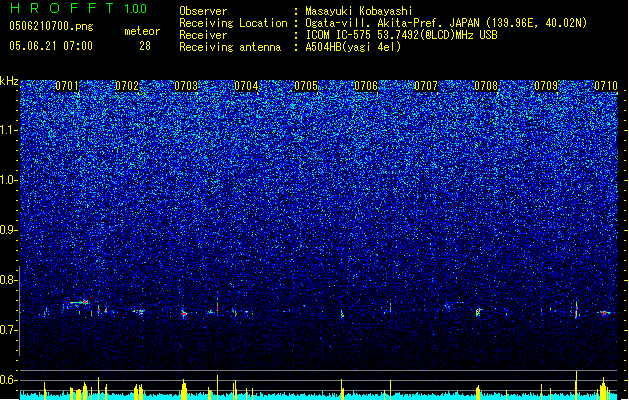
Task: Click the 0.6 frequency axis label
Action: pyautogui.click(x=8, y=380)
